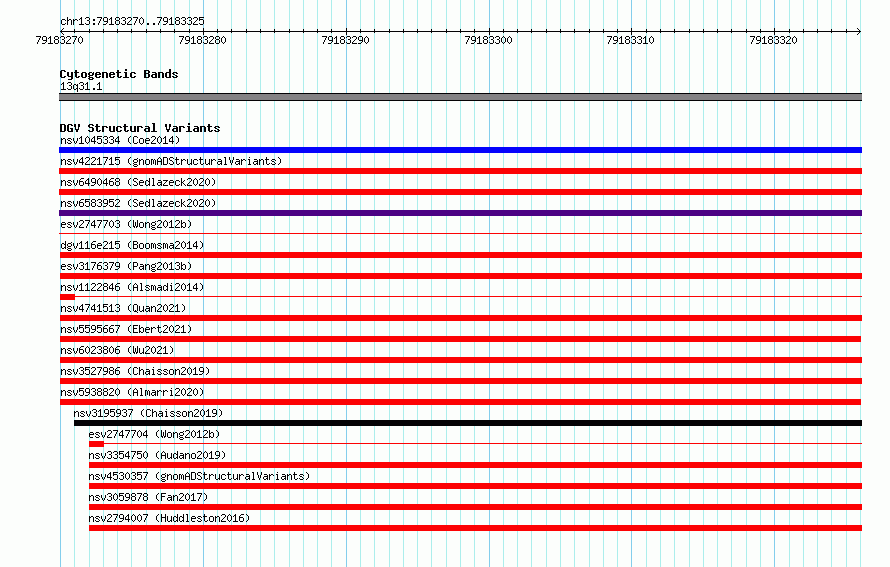Click nsv5938820 (Almarri2020) label
Viewport: 890px width, 567px height.
[x=132, y=392]
